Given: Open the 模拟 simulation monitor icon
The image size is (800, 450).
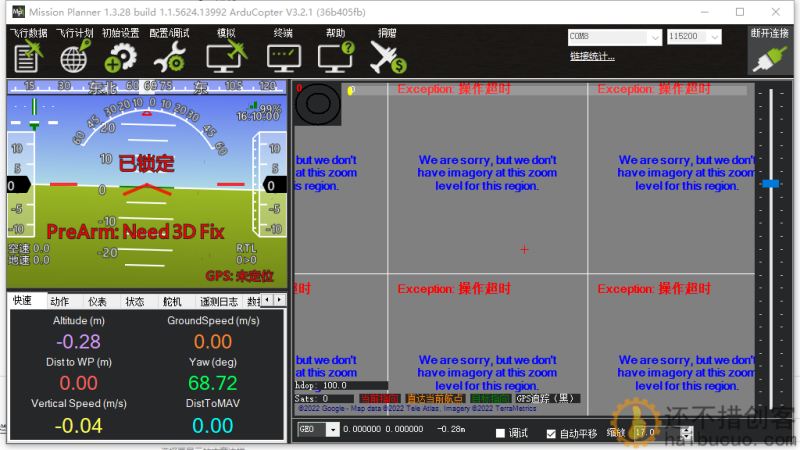Looking at the screenshot, I should point(227,57).
